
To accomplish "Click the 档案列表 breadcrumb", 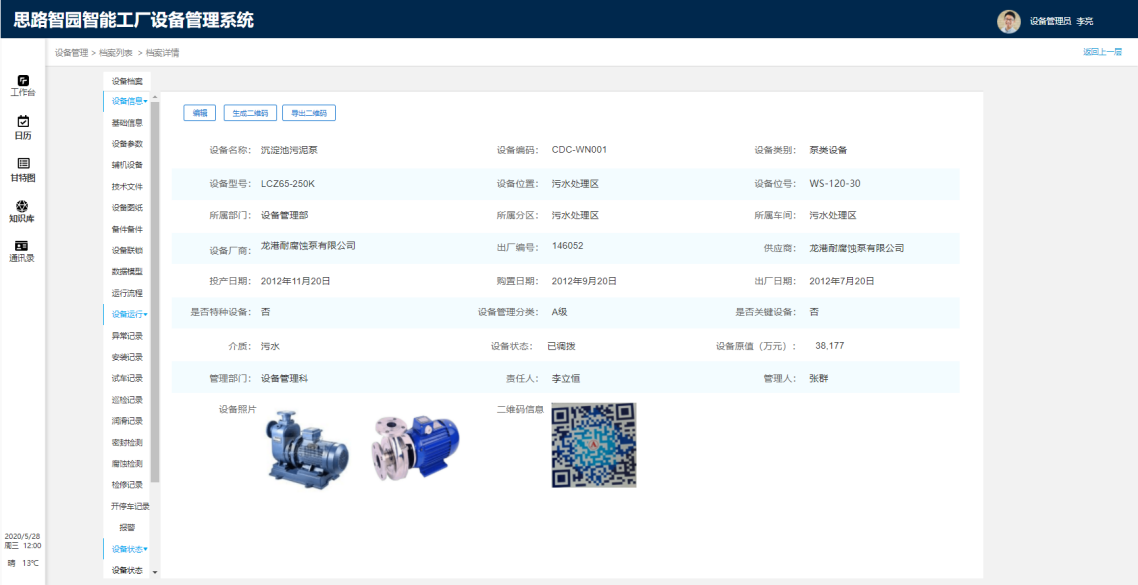I will click(x=114, y=53).
